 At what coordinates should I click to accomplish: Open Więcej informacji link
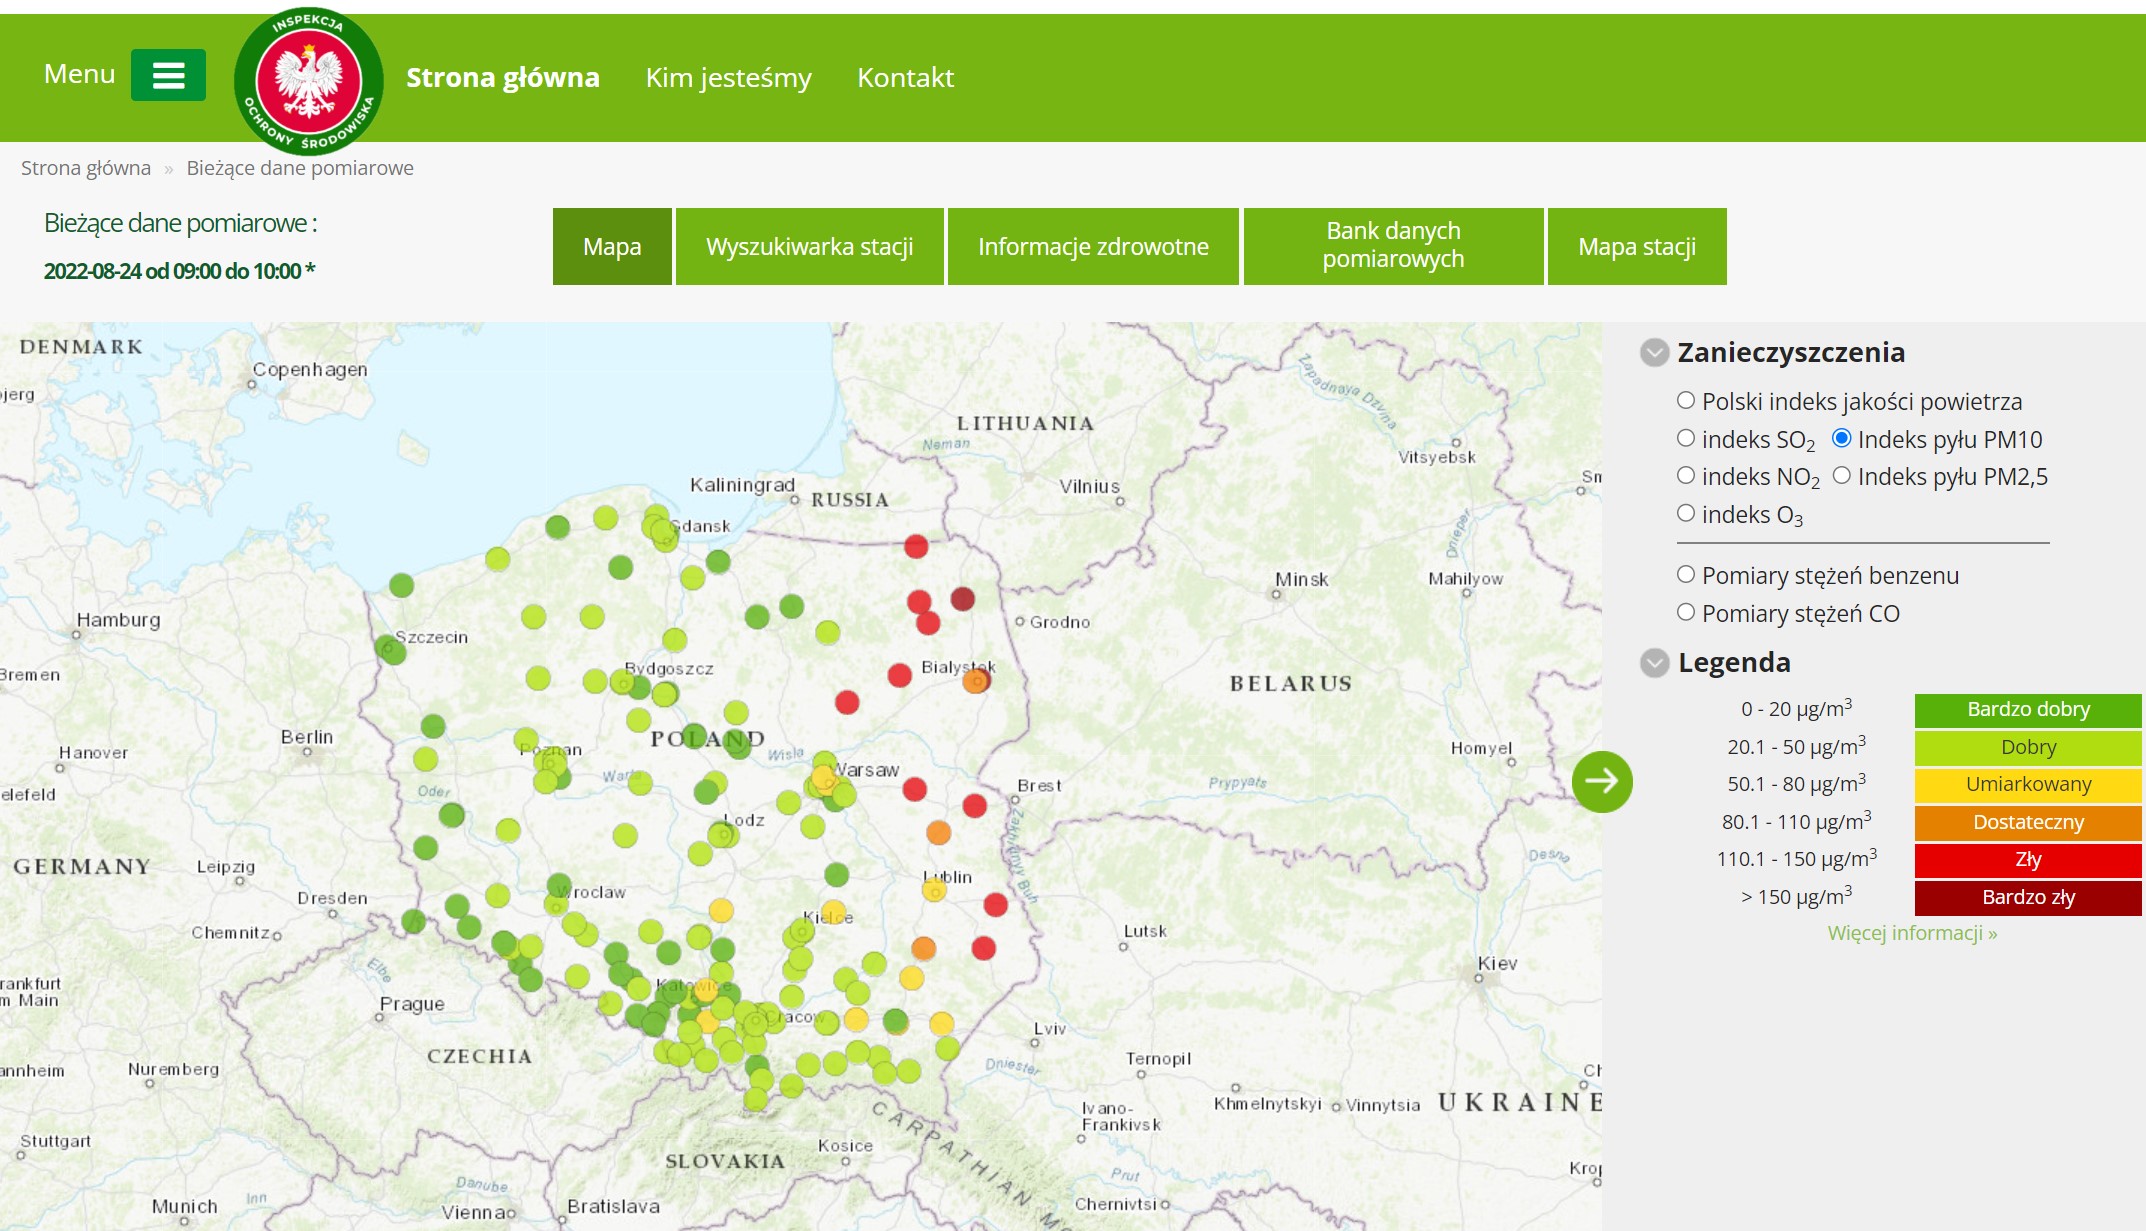click(1912, 933)
